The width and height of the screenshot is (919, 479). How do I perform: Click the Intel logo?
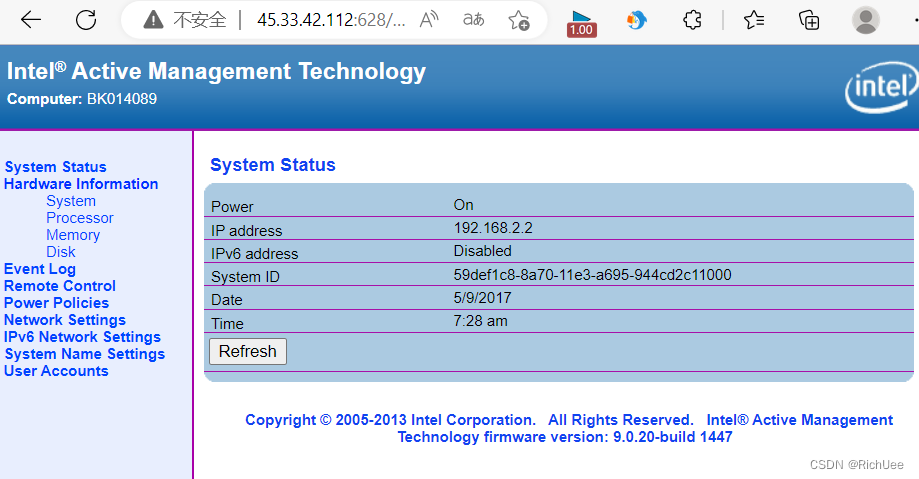pos(881,87)
